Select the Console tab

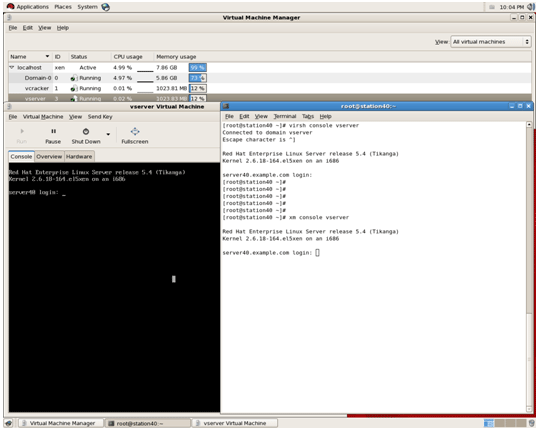click(x=21, y=156)
